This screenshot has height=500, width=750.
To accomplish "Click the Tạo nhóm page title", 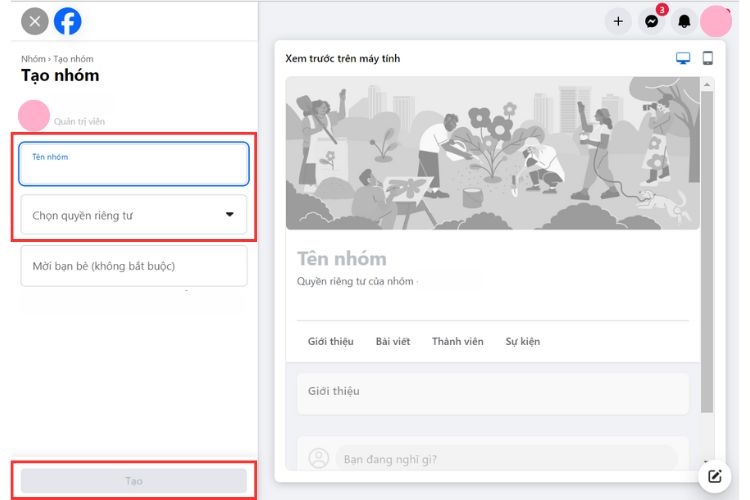I will pyautogui.click(x=60, y=76).
